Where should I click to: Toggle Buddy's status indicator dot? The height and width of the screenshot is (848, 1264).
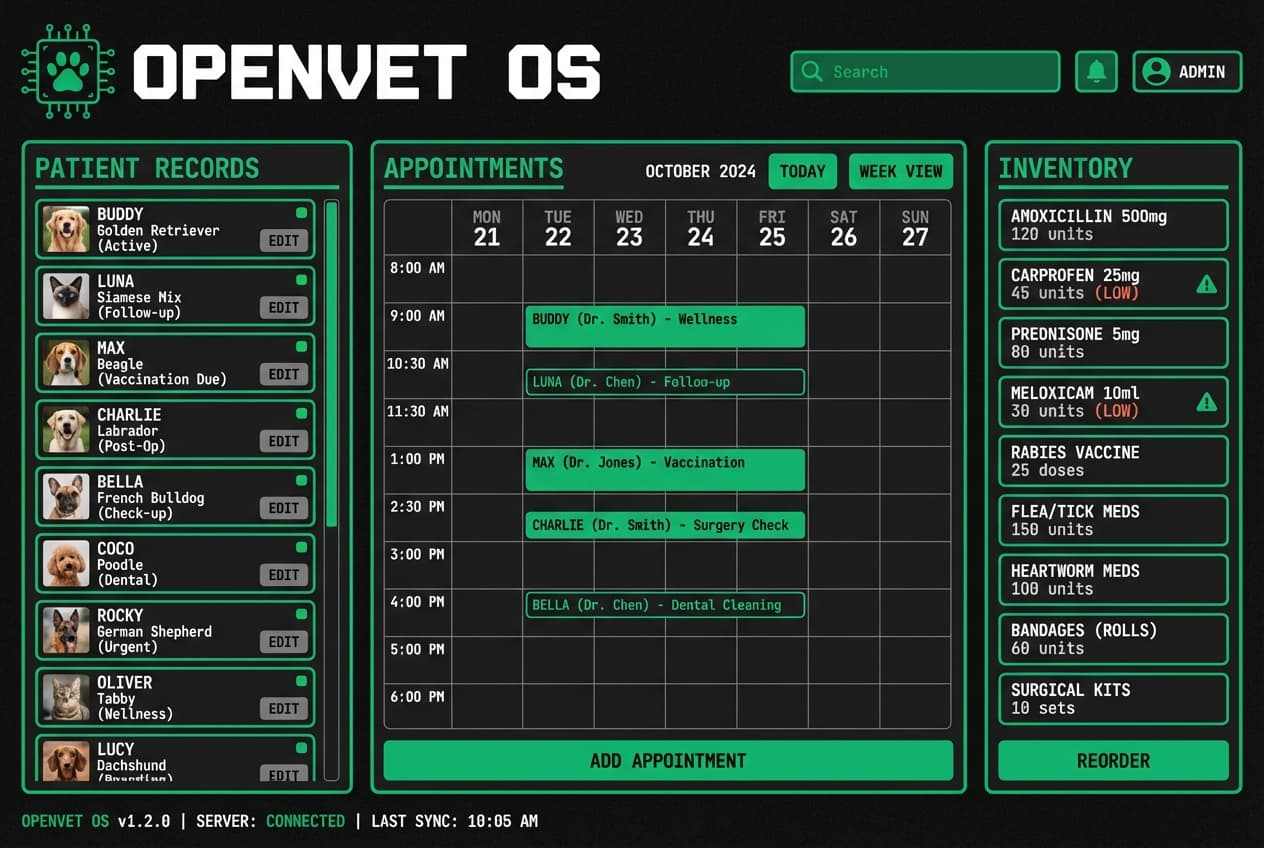301,210
